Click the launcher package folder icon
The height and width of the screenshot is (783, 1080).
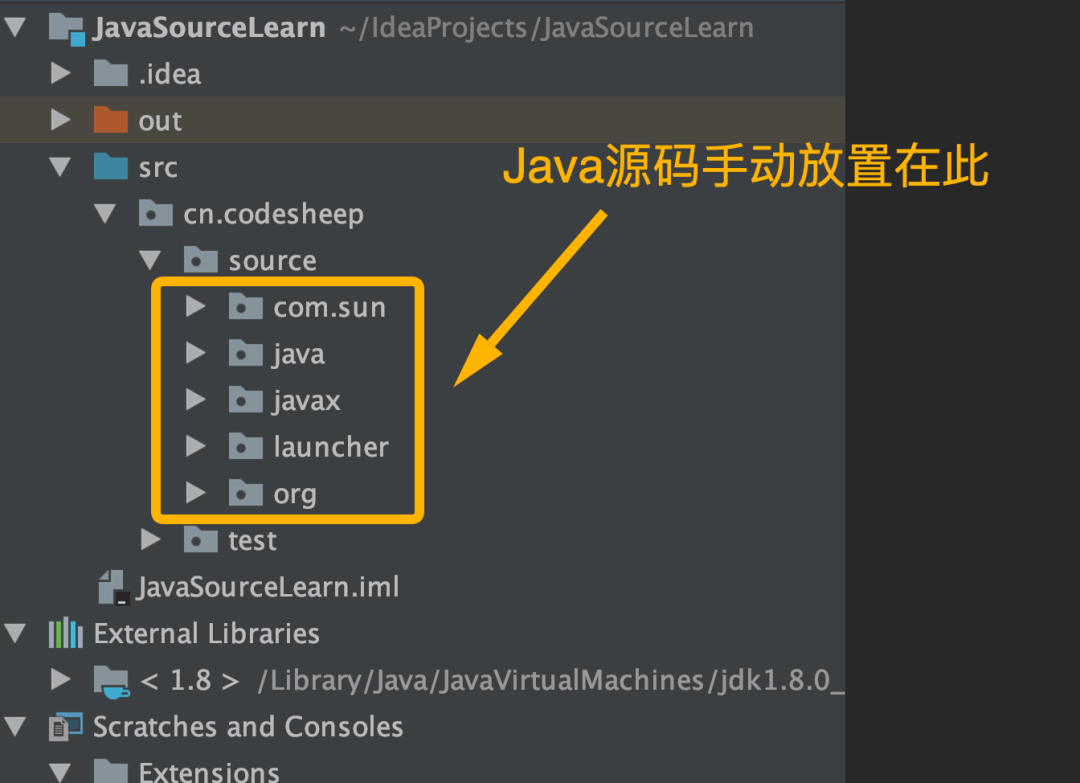coord(245,447)
